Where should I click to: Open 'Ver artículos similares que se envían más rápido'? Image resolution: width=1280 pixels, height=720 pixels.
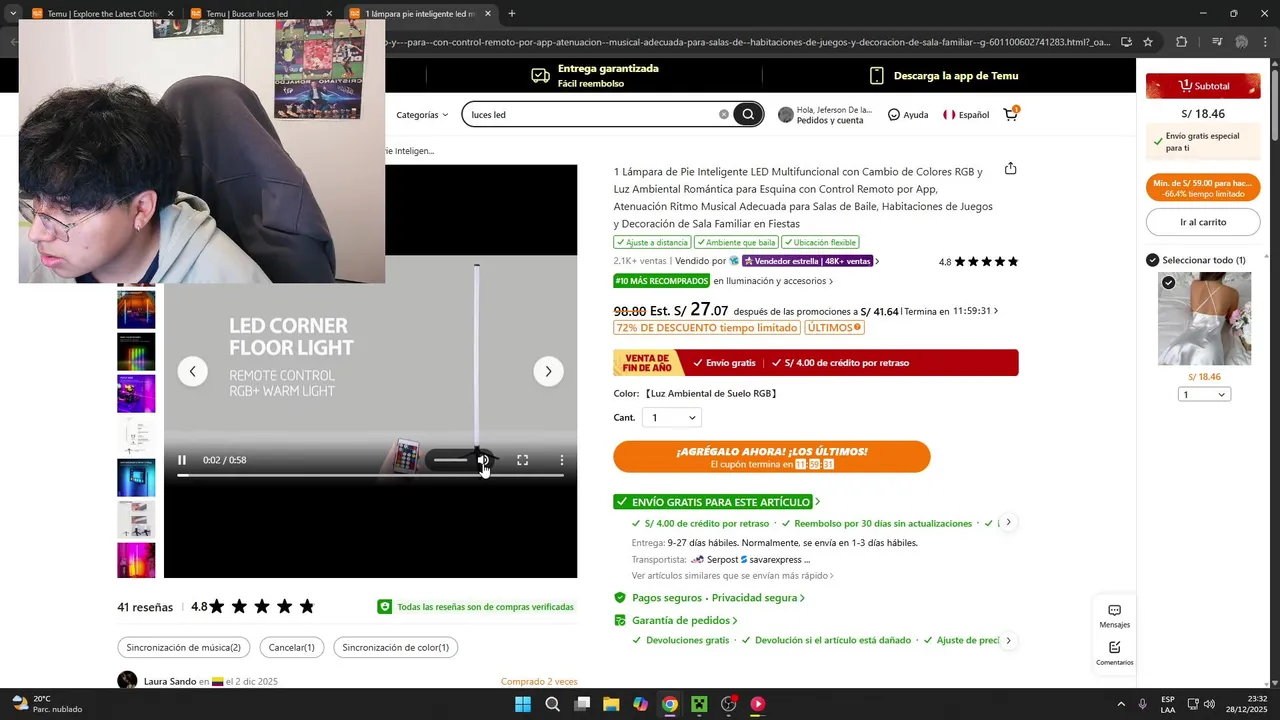(x=732, y=575)
